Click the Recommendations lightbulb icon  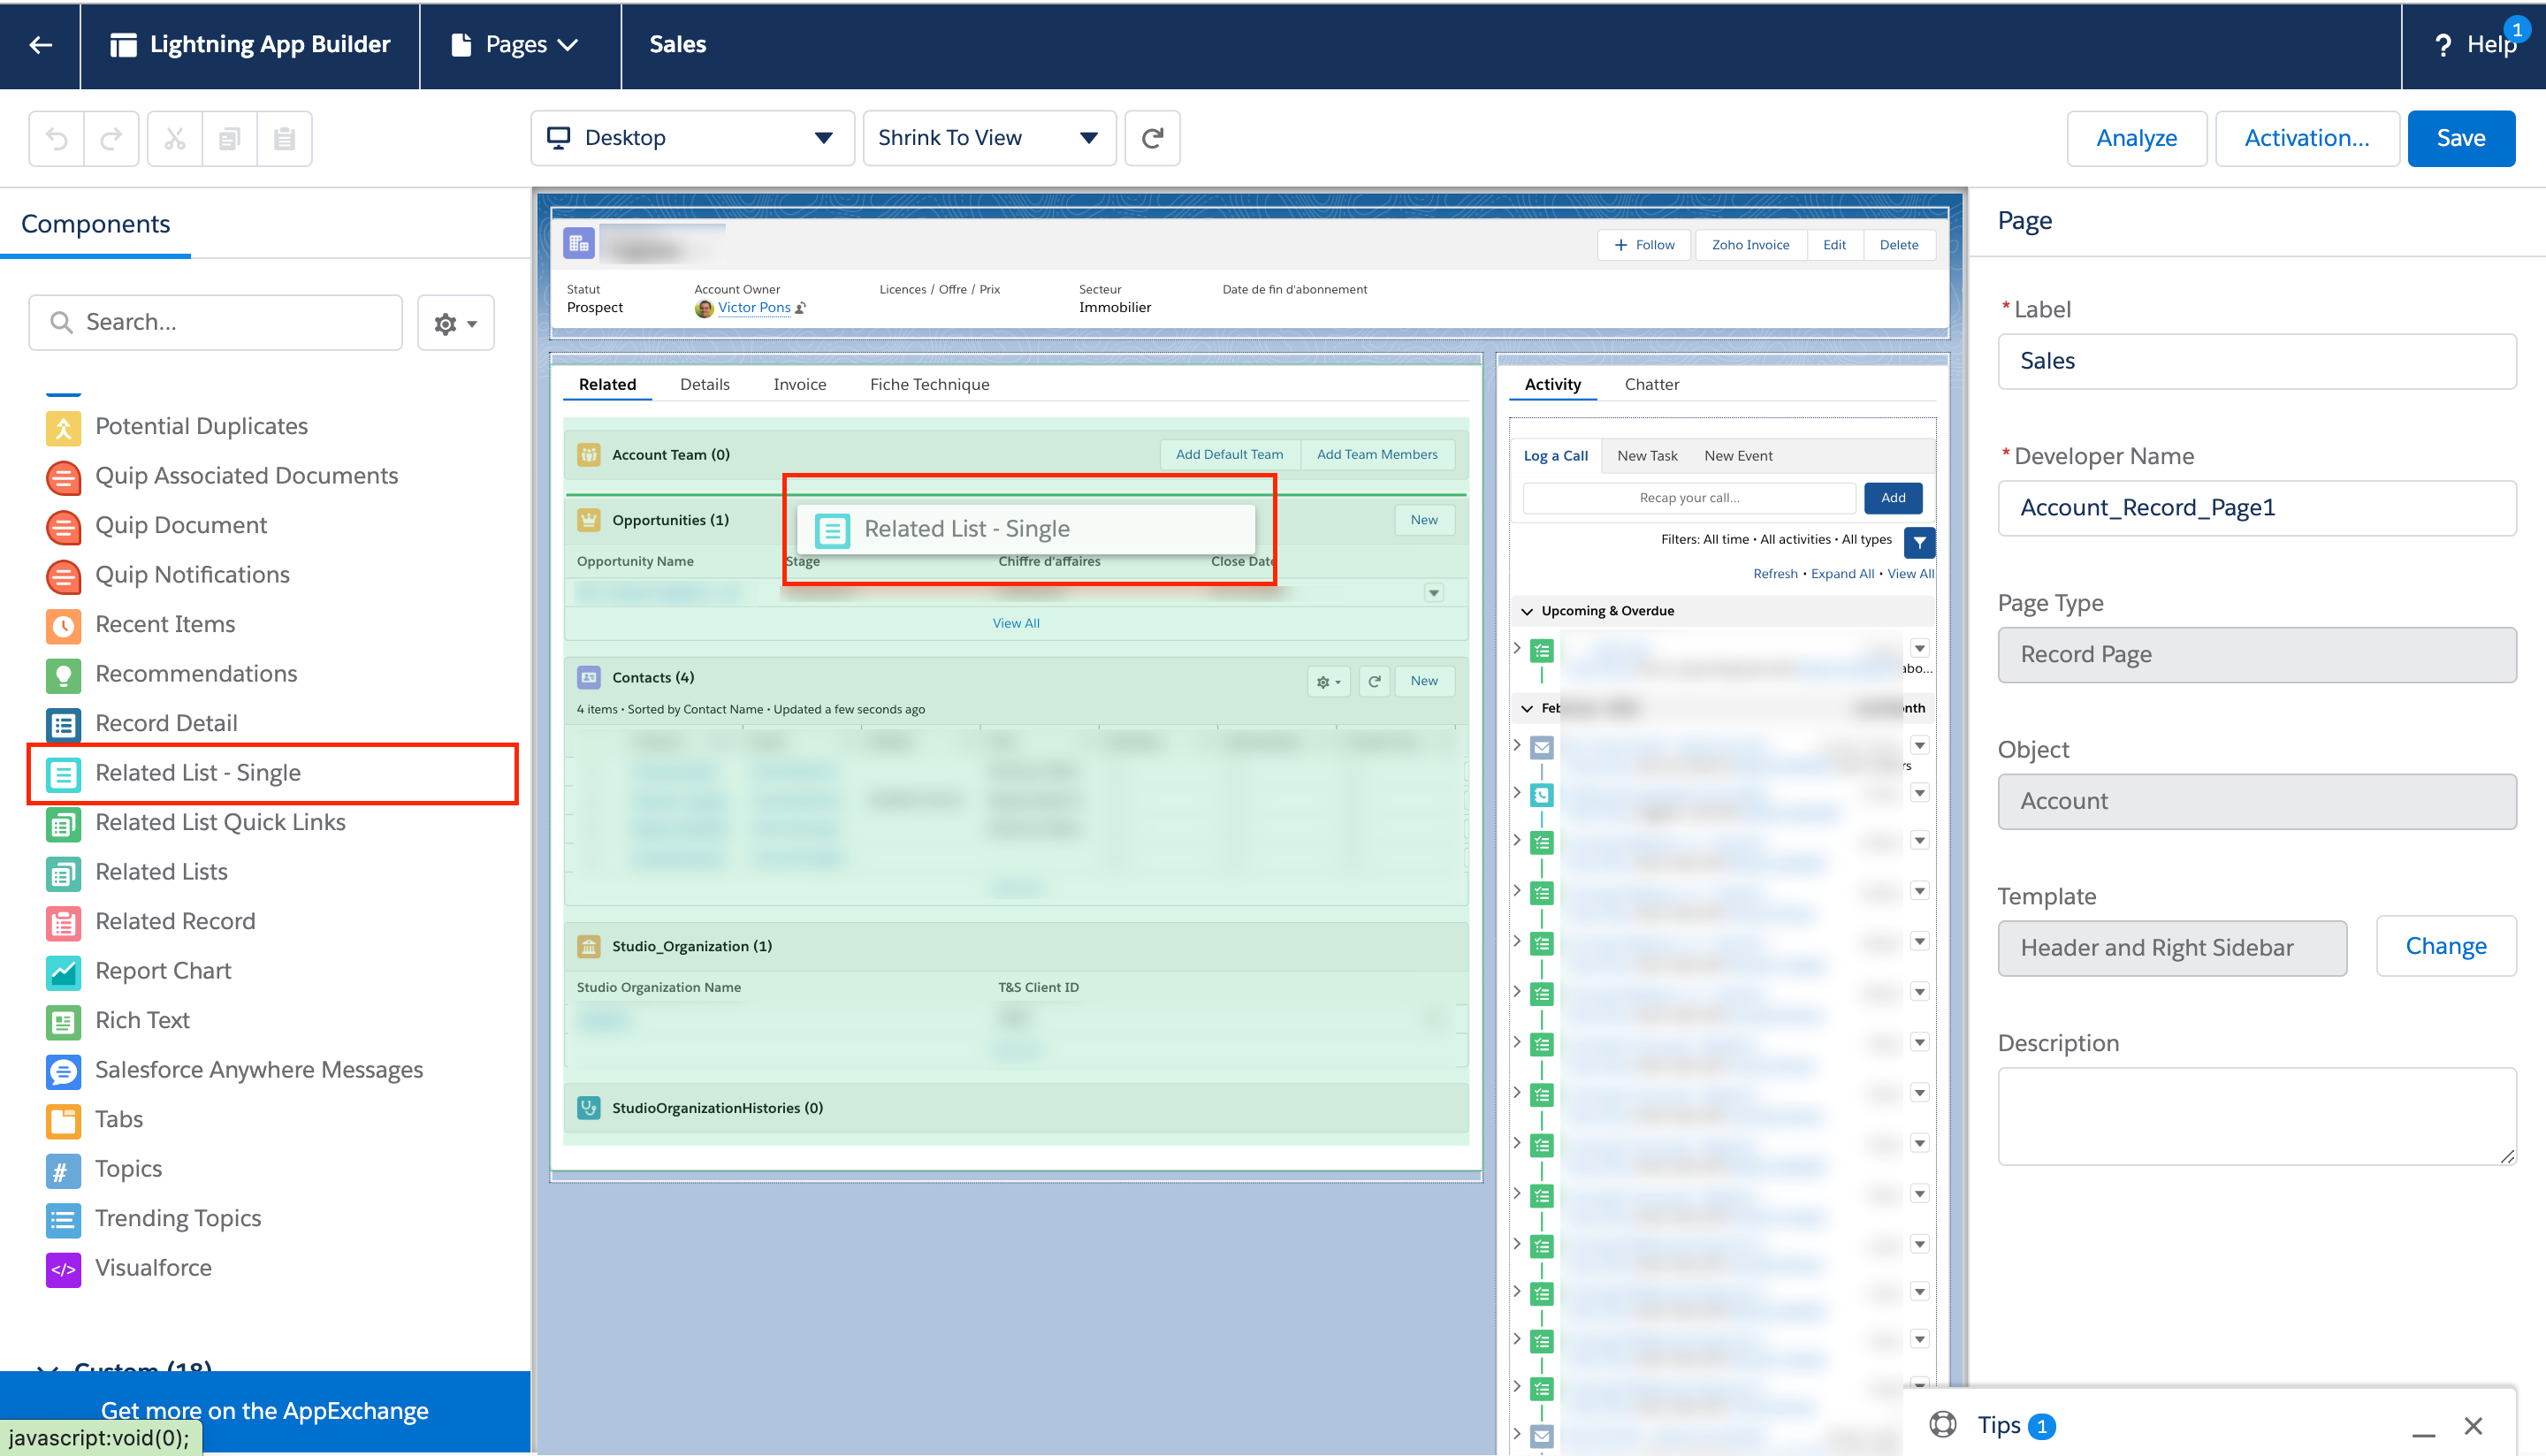click(x=63, y=675)
